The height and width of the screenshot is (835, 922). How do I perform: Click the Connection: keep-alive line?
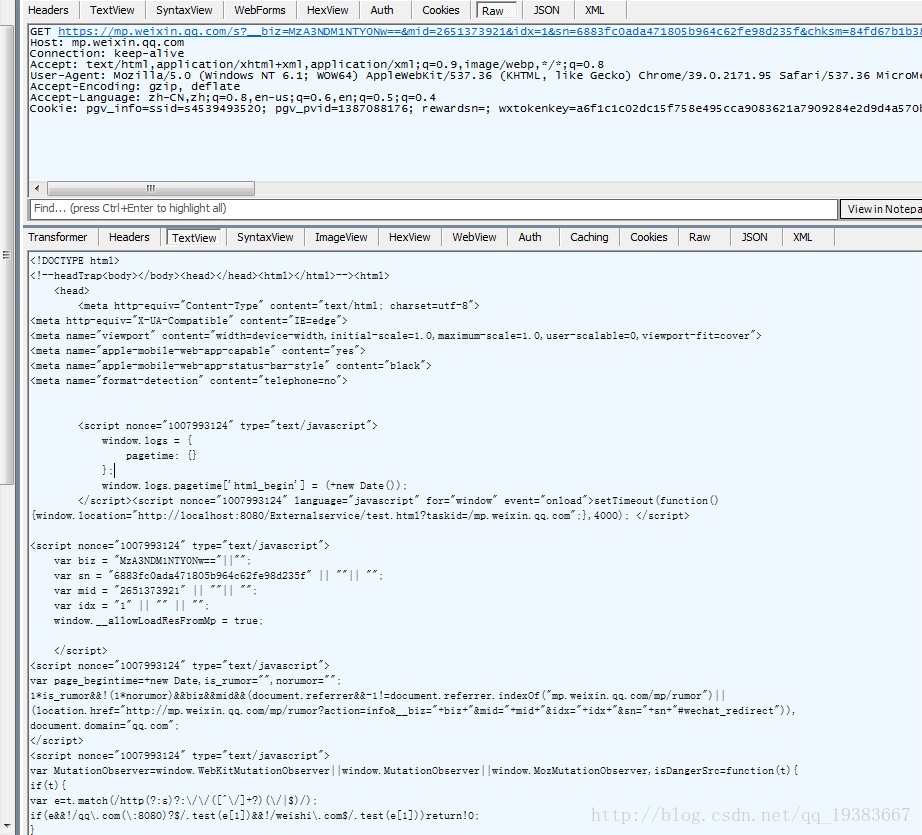(x=107, y=54)
